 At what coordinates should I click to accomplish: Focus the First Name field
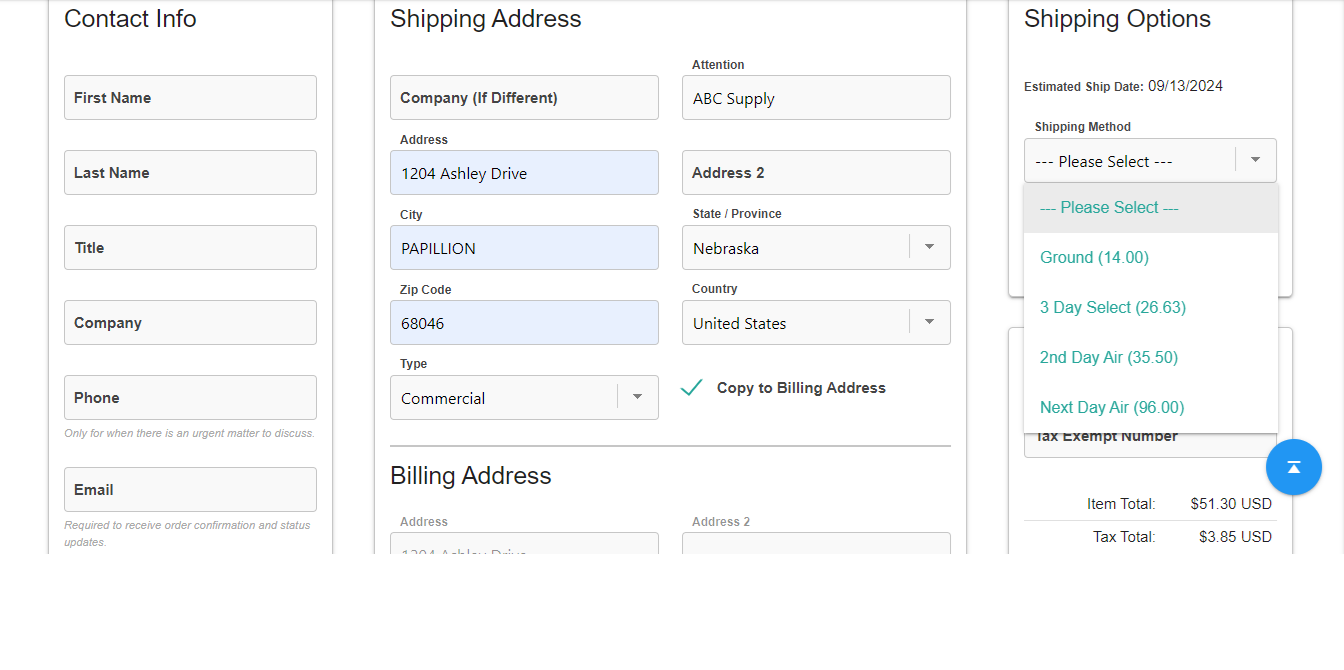coord(190,98)
